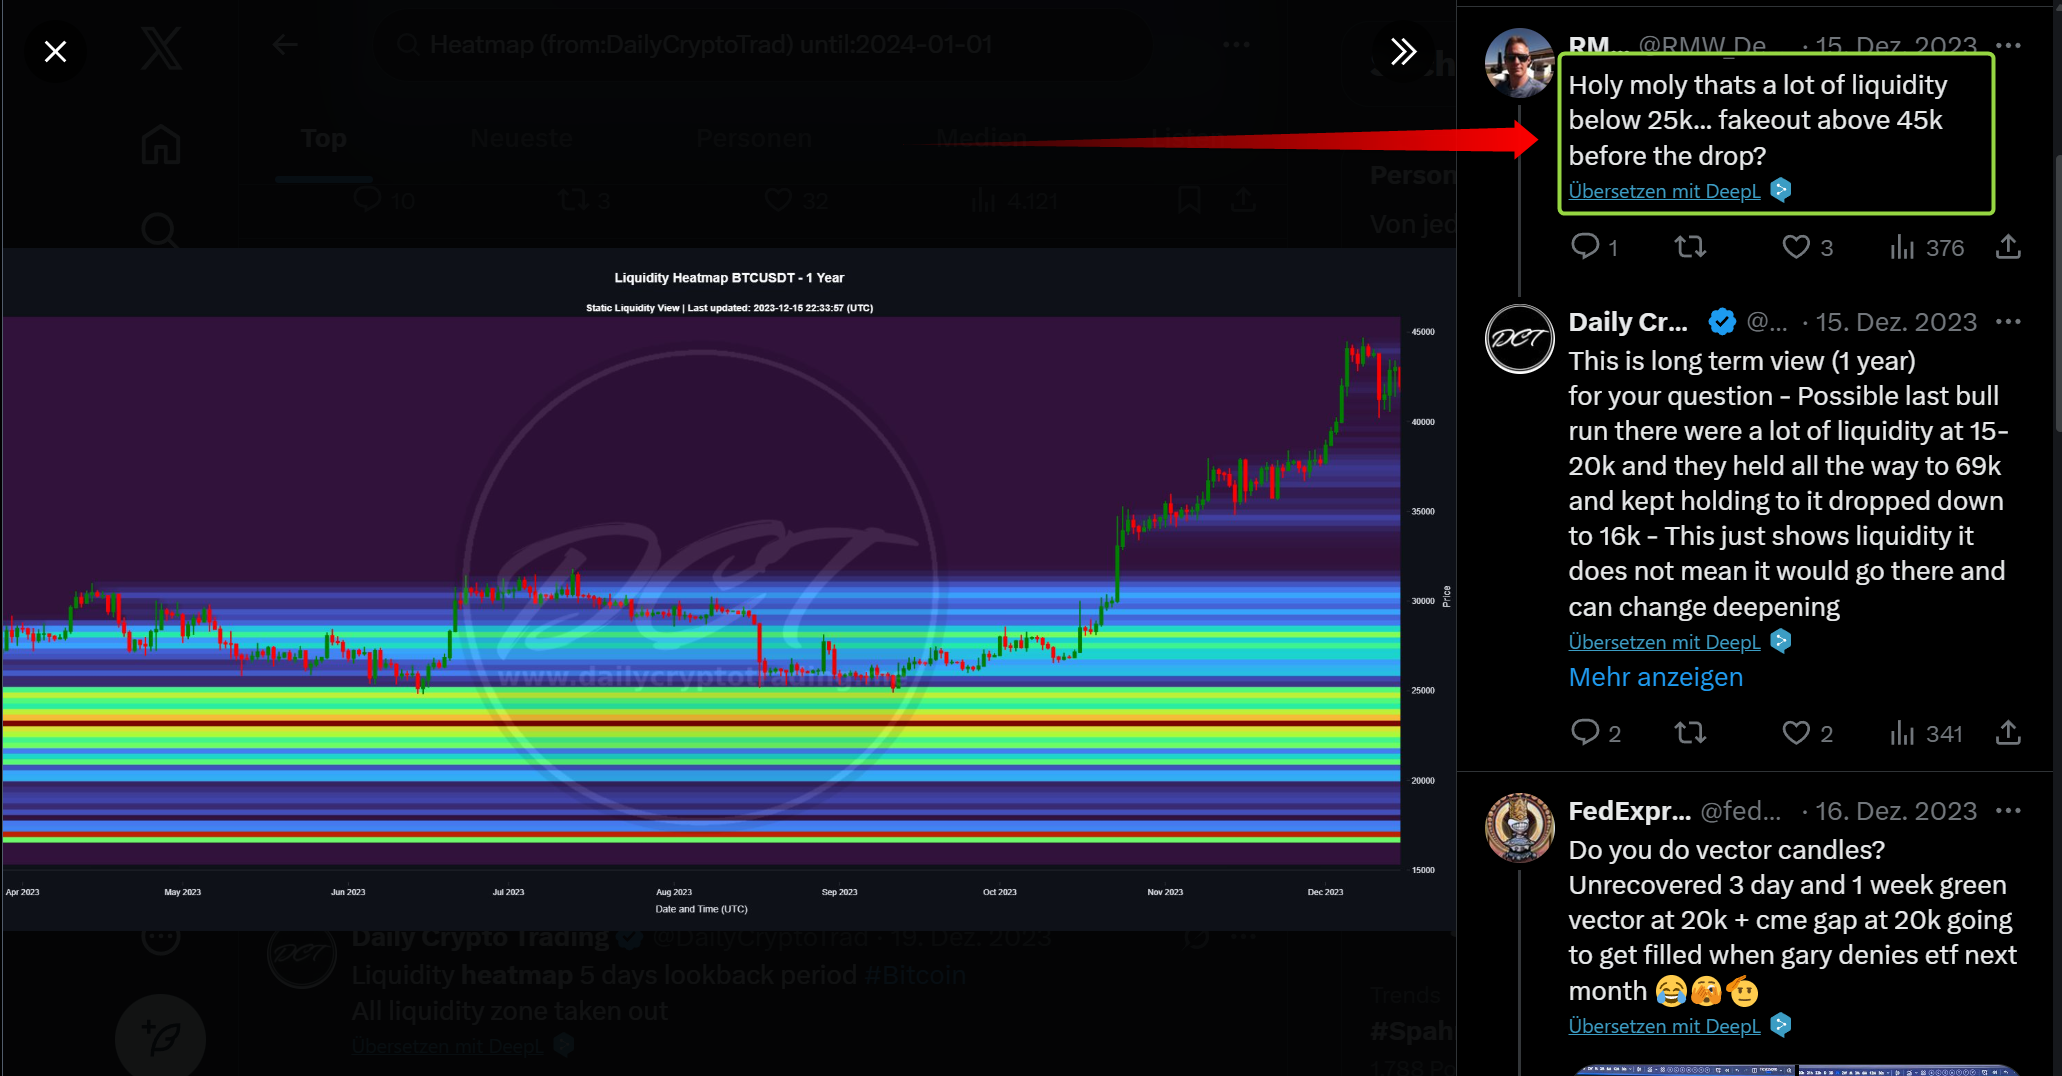The image size is (2062, 1076).
Task: Click the liquidity heatmap BTCUSDT chart image
Action: click(700, 590)
